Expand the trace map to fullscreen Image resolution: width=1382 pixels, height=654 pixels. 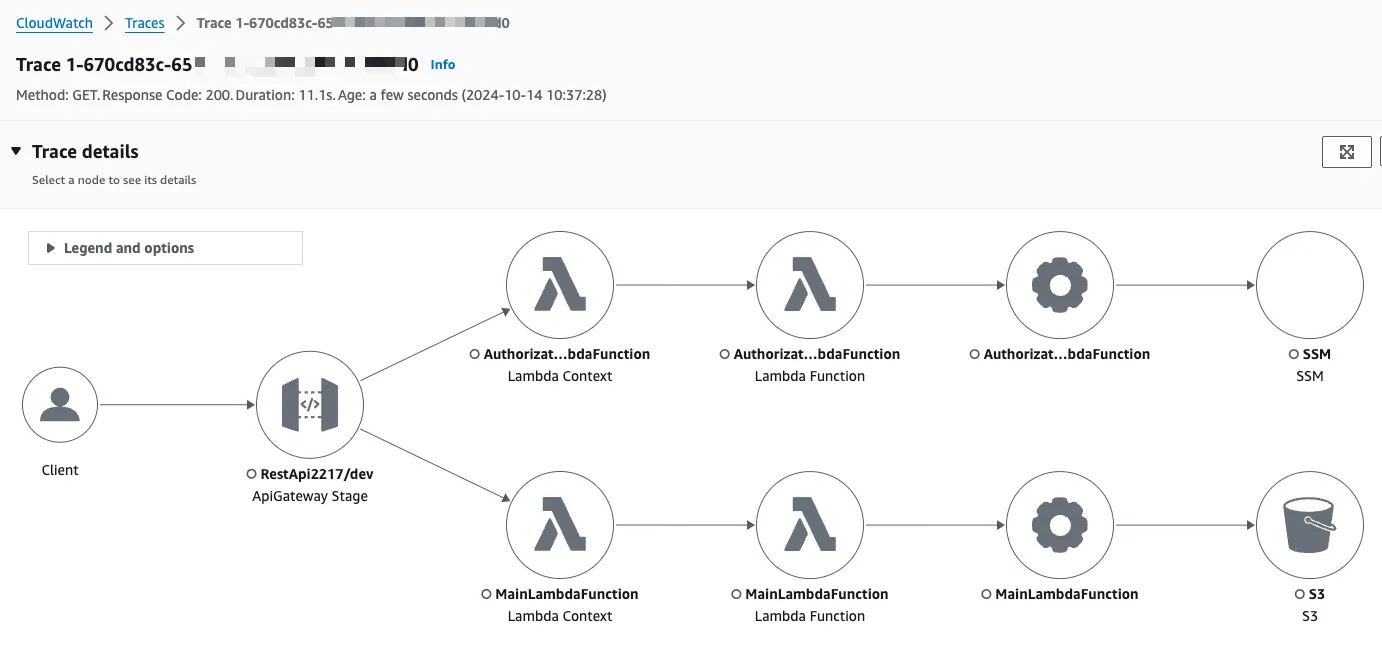[x=1347, y=152]
